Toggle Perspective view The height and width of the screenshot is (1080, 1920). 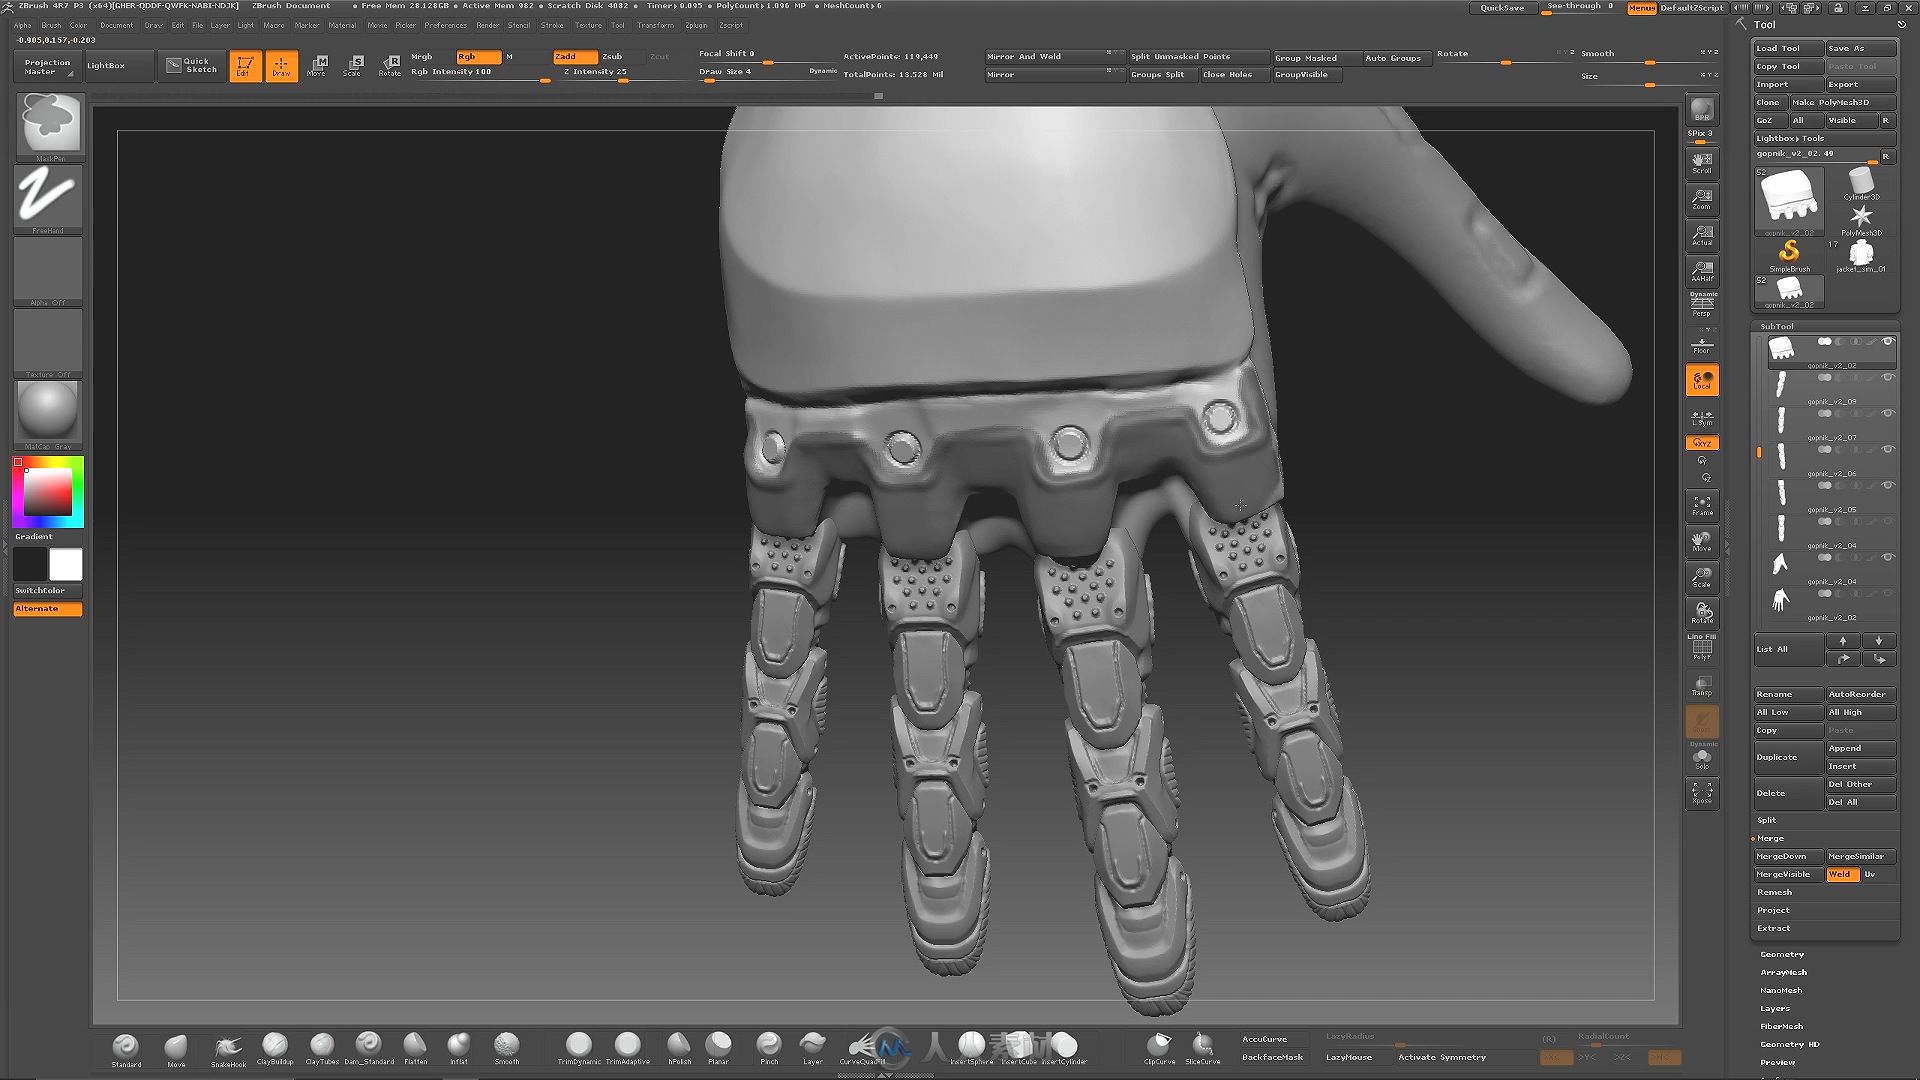[1702, 304]
